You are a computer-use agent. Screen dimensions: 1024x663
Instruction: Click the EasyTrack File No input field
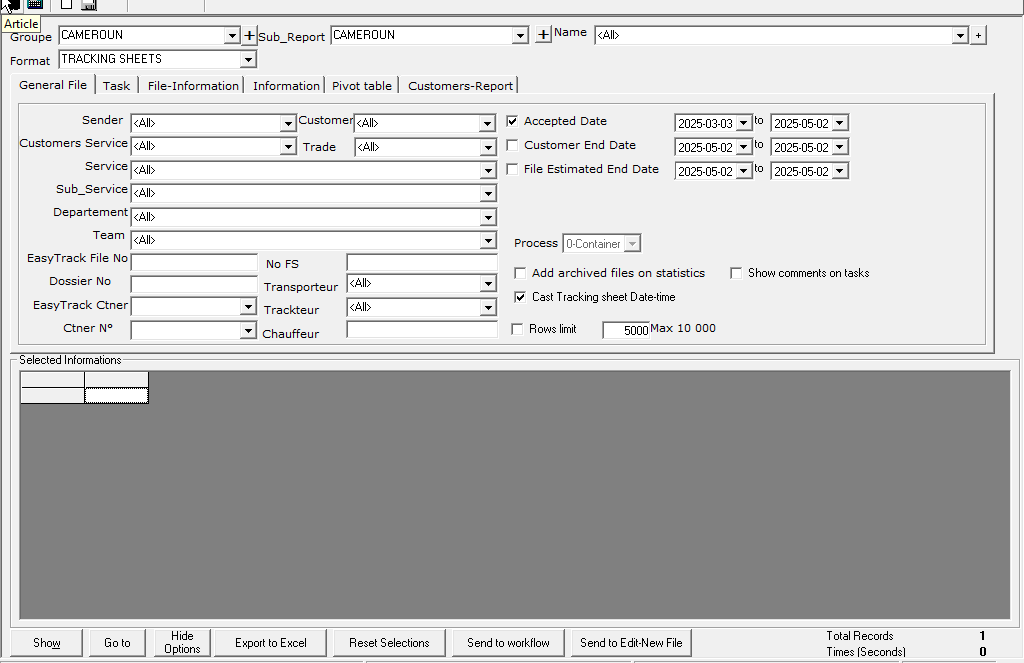pos(193,262)
